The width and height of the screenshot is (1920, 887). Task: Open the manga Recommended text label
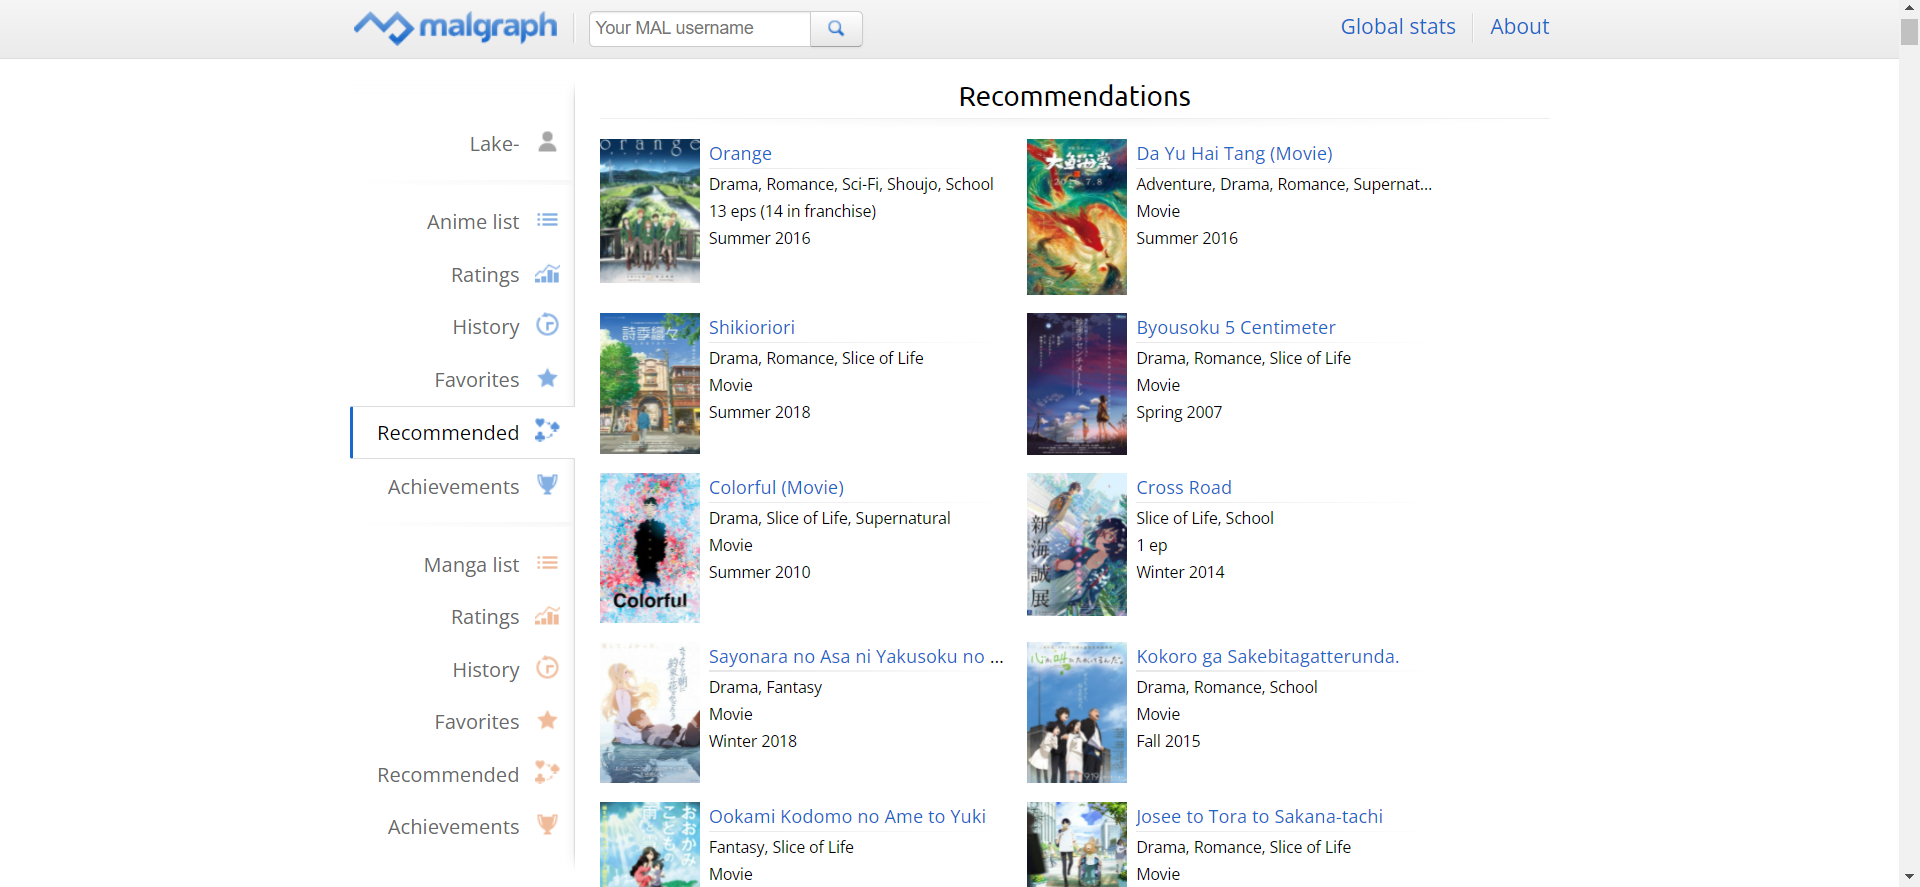tap(448, 775)
